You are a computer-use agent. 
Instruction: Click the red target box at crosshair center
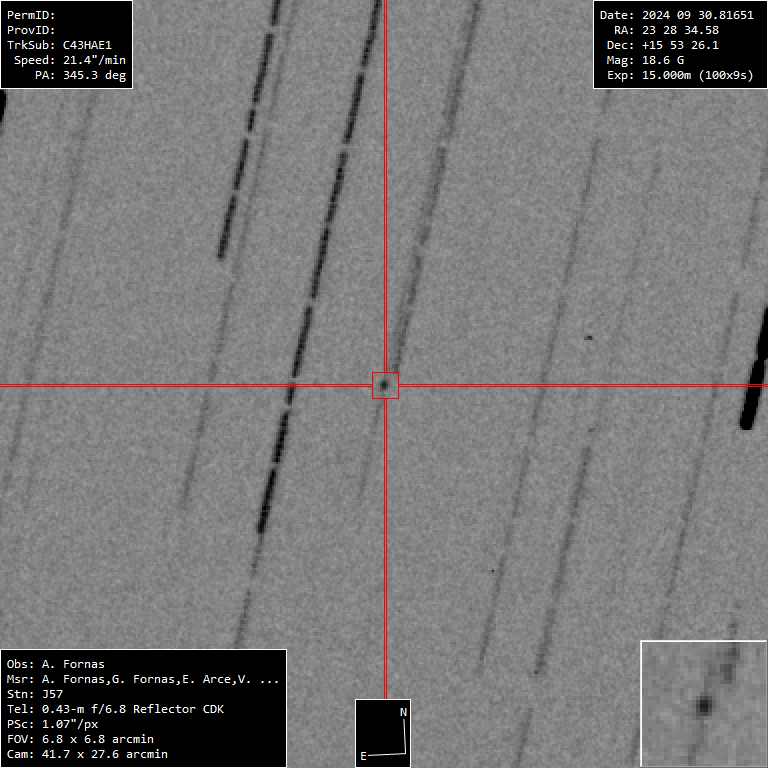pyautogui.click(x=385, y=385)
